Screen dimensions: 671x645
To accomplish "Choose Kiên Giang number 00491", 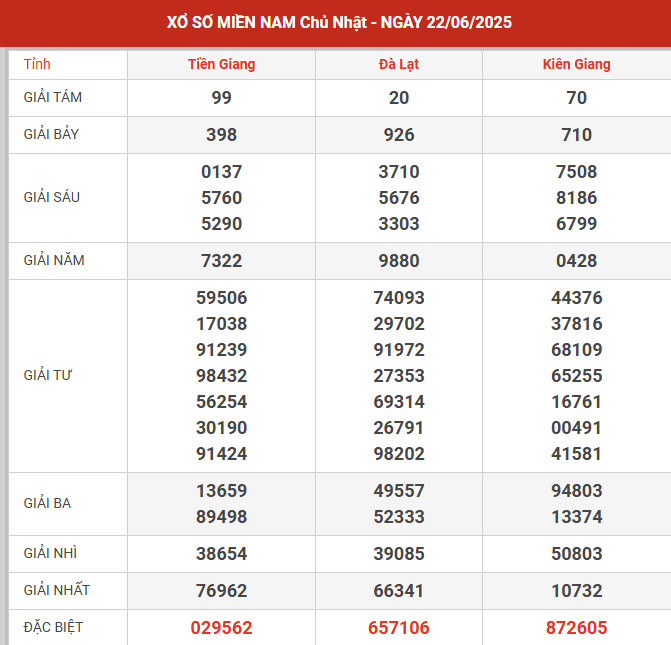I will coord(576,428).
